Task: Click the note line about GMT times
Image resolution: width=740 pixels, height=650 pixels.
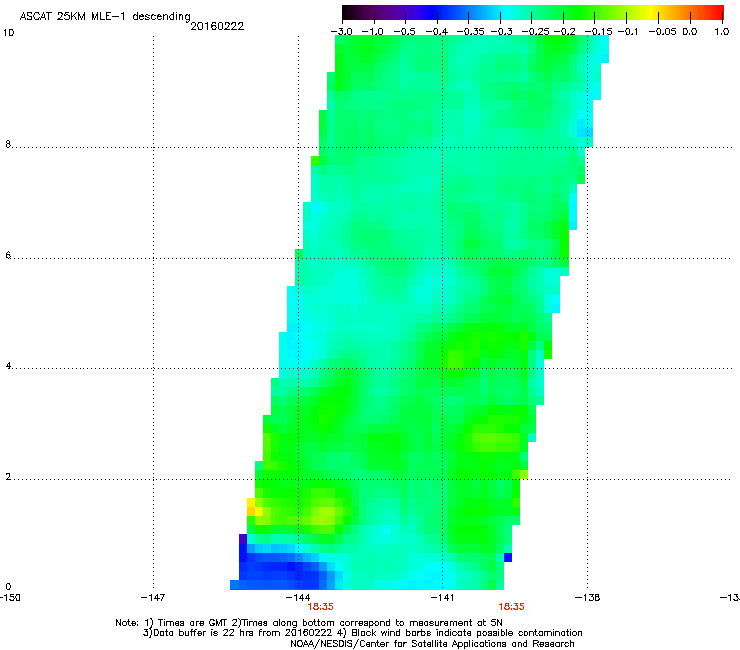Action: click(x=309, y=623)
